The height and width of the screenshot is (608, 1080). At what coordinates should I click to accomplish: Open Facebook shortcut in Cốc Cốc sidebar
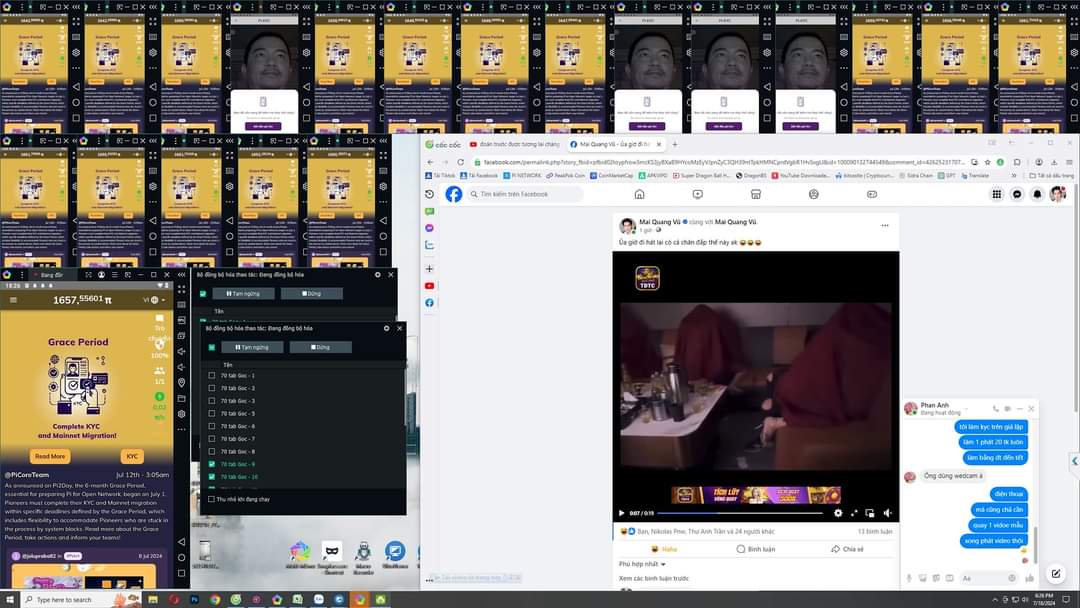(429, 302)
